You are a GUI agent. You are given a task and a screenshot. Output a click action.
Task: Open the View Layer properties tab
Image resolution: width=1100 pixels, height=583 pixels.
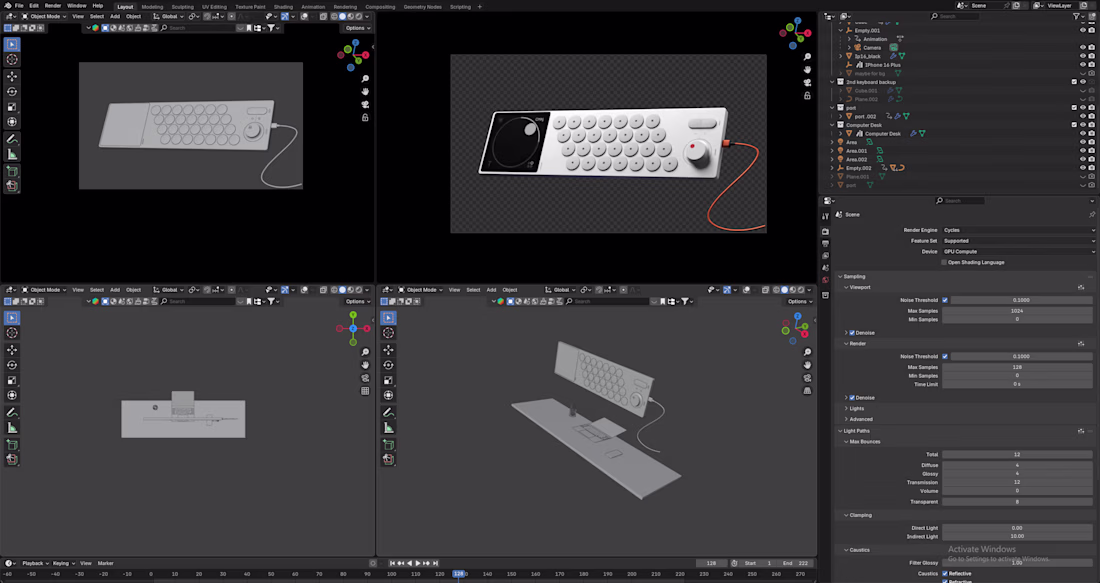(825, 255)
